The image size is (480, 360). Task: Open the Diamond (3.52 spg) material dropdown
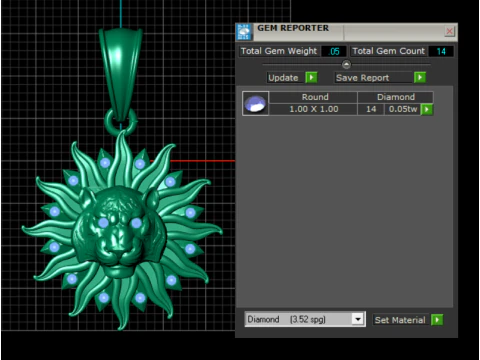(358, 319)
